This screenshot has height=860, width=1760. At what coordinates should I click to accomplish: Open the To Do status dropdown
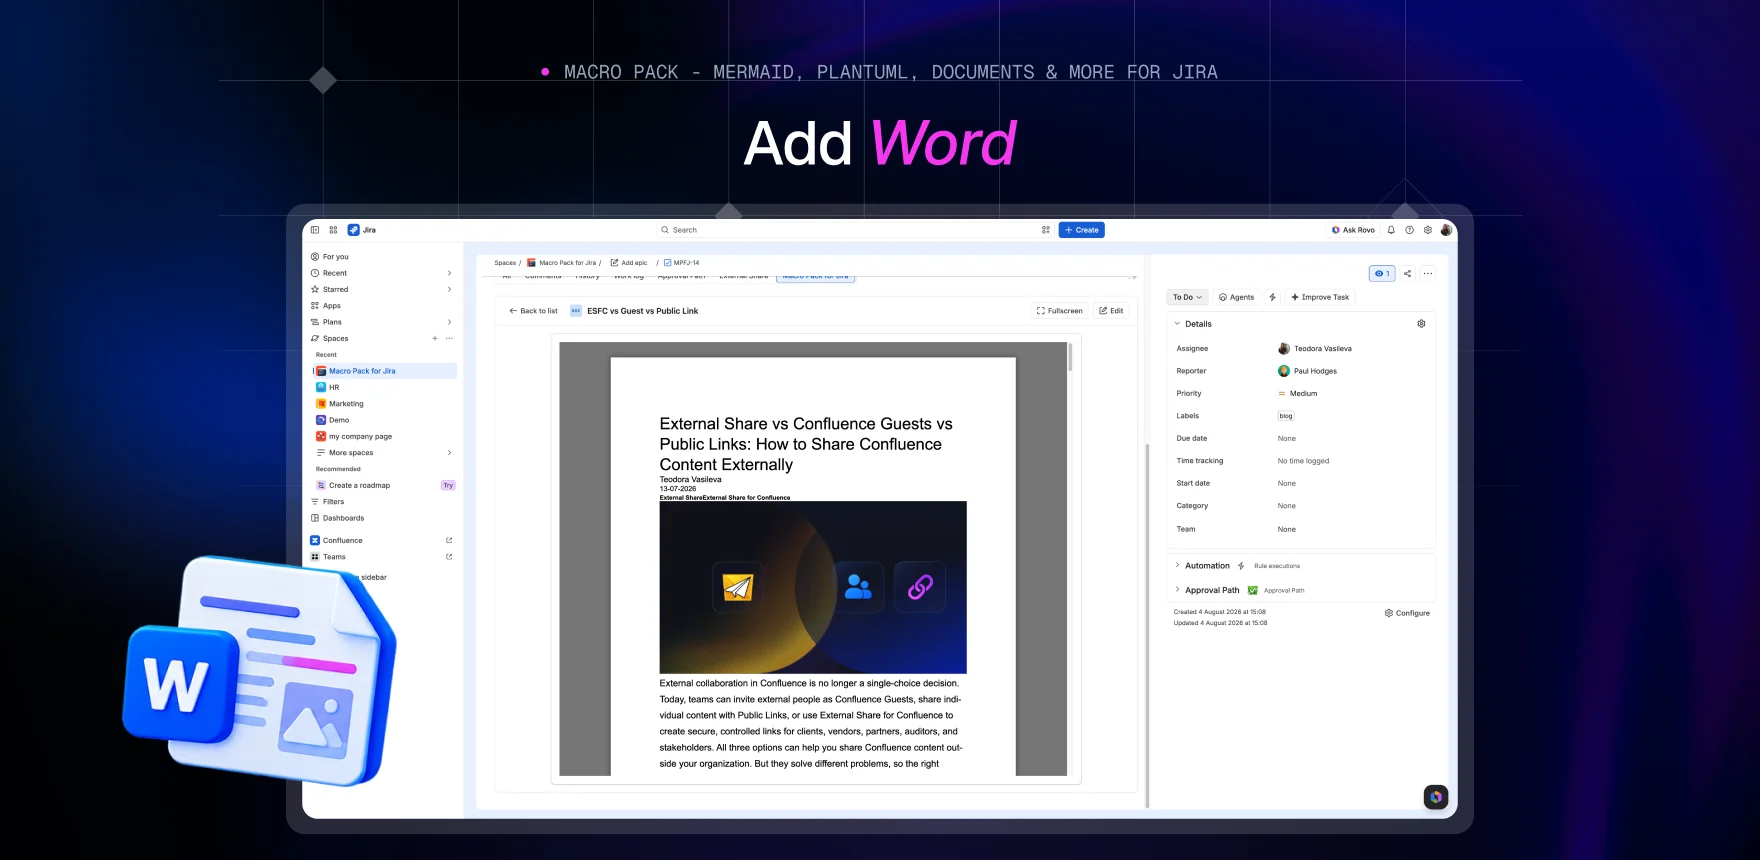(x=1188, y=297)
